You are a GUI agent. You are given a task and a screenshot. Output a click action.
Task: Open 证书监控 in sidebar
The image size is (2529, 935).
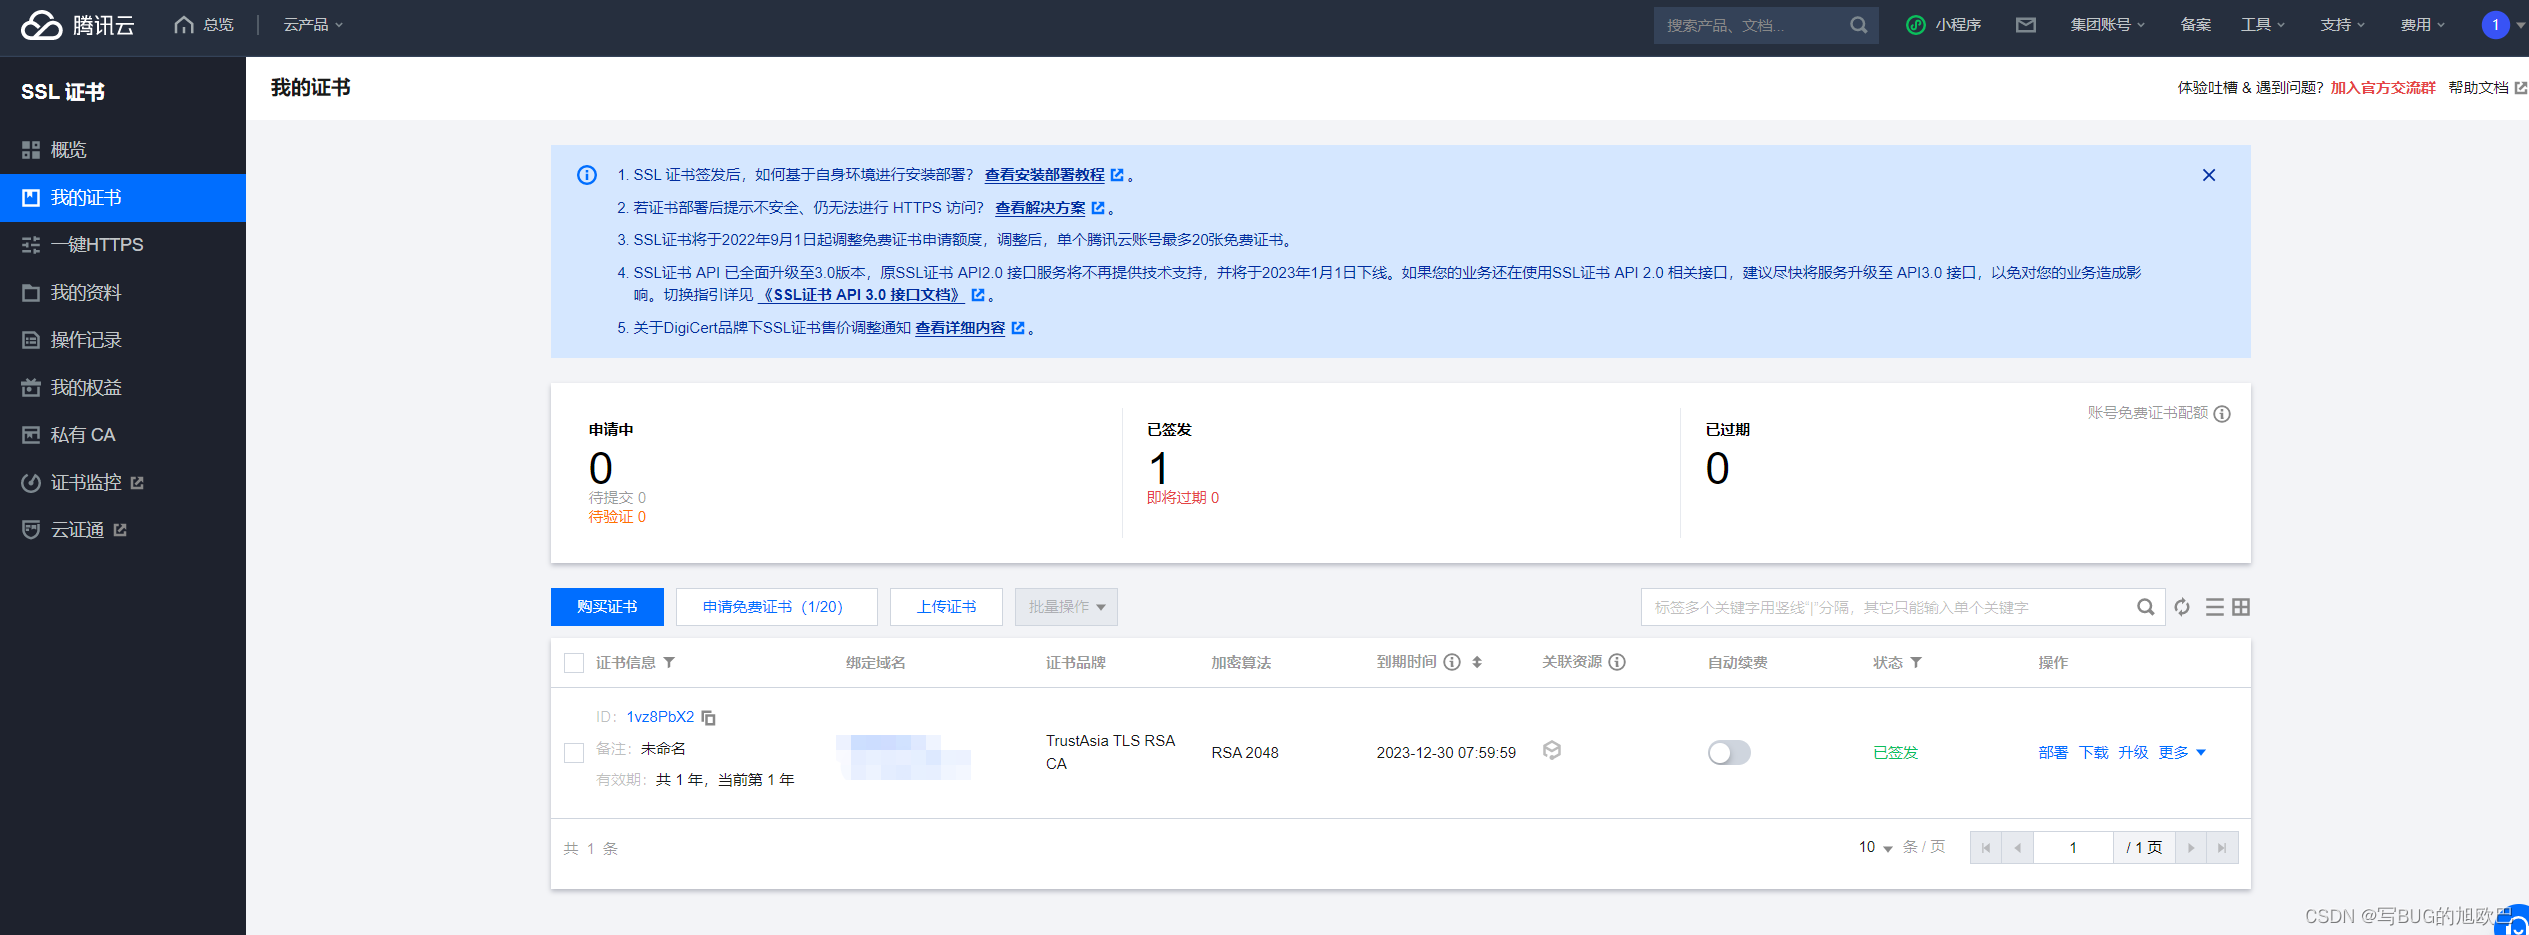pos(123,483)
